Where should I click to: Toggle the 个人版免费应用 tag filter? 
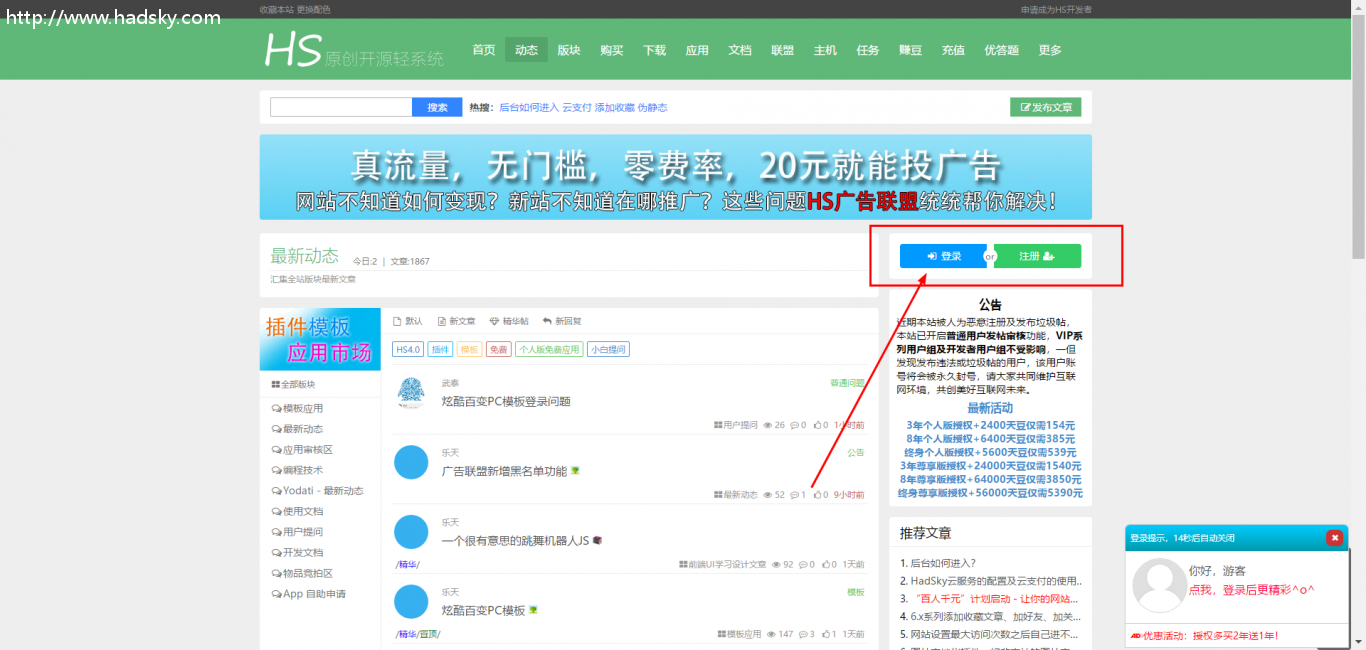pos(549,349)
